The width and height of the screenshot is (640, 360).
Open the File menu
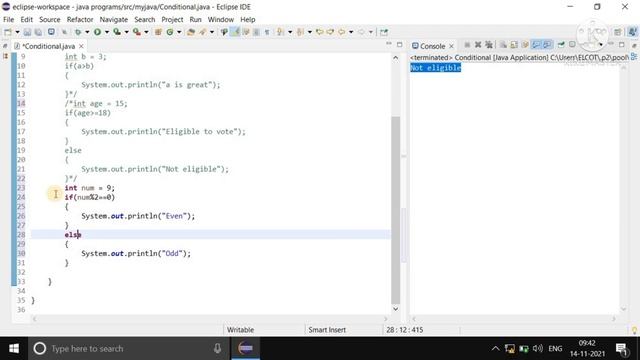[8, 19]
